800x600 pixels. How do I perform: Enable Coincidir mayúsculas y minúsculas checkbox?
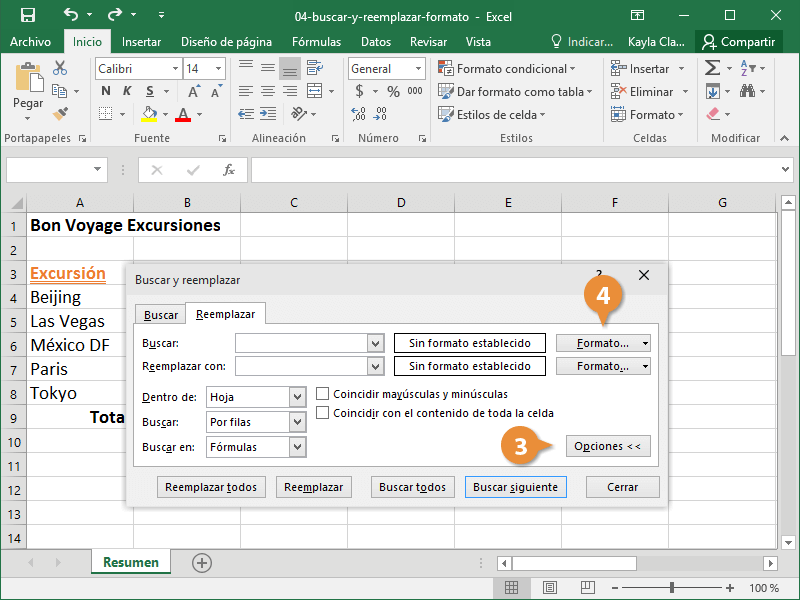pos(323,394)
